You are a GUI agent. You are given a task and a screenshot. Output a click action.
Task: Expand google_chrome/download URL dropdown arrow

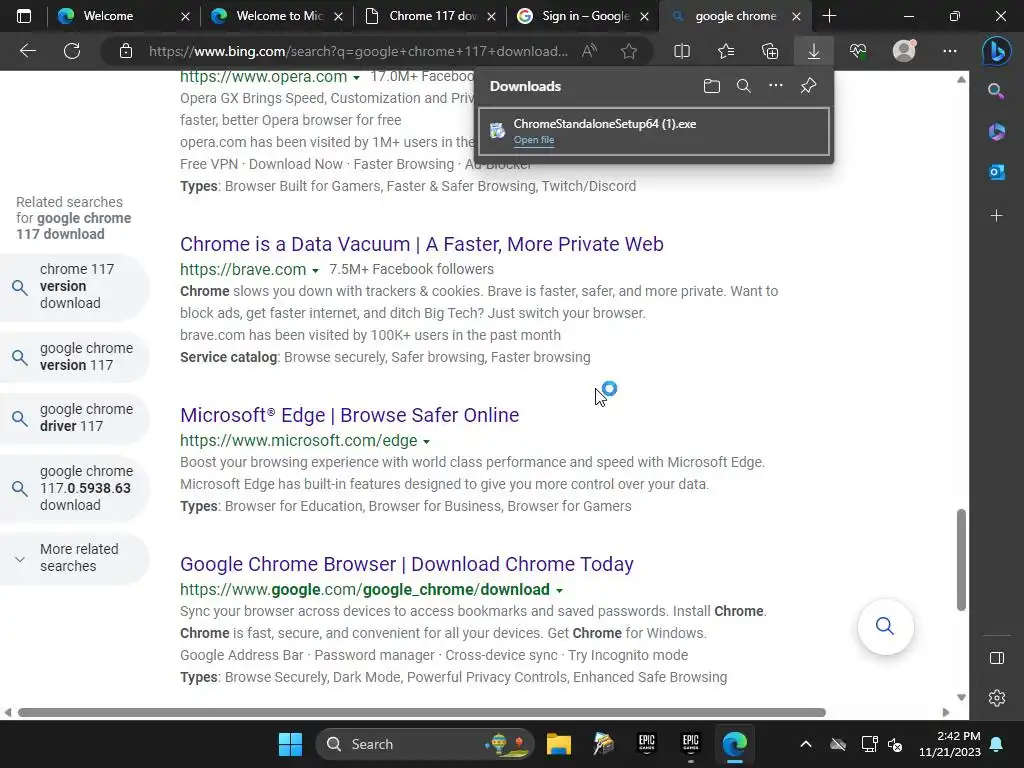click(x=560, y=590)
